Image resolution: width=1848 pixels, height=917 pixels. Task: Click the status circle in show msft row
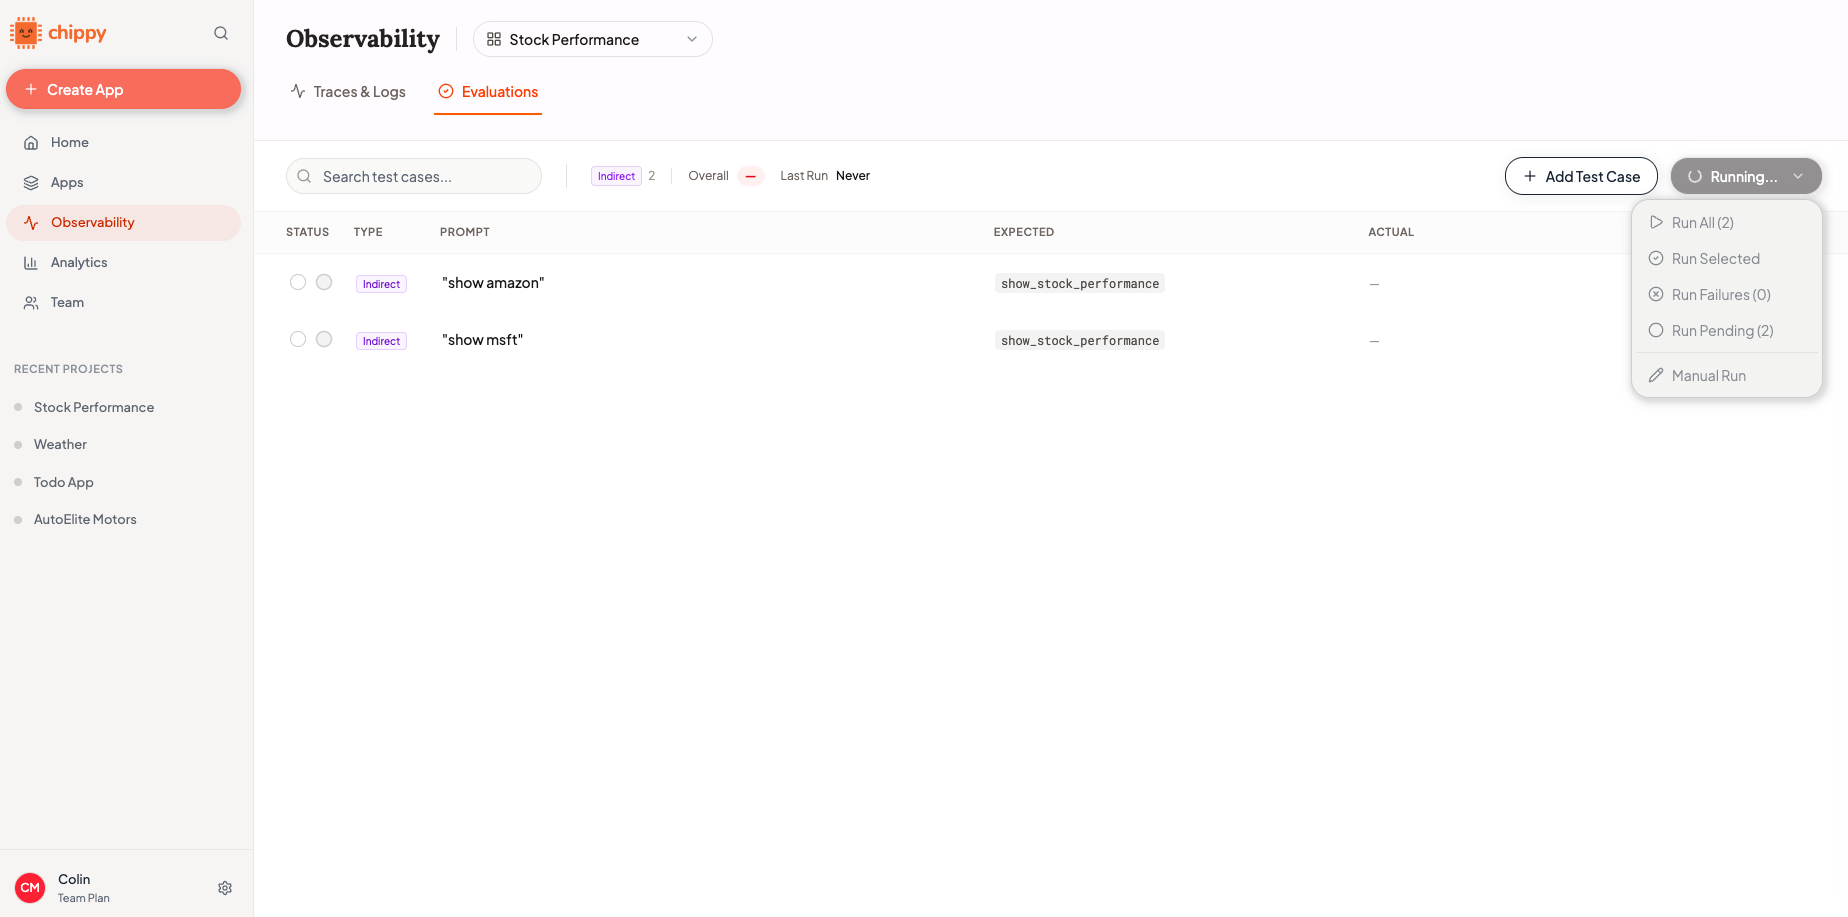324,339
